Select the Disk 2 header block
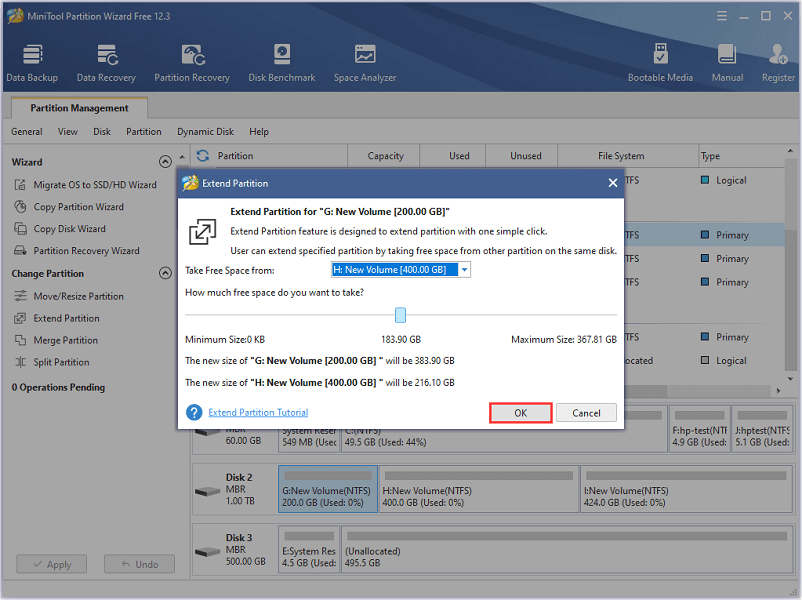802x600 pixels. point(235,489)
